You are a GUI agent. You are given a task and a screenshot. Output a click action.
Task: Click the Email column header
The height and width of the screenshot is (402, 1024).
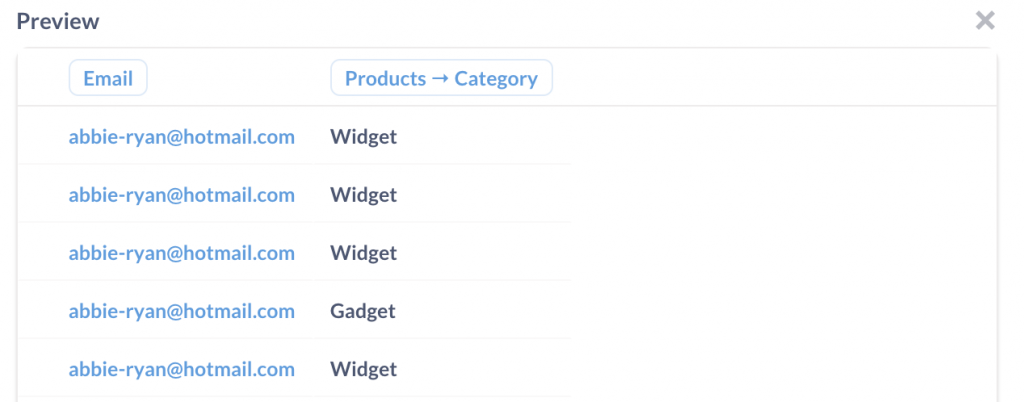tap(108, 78)
